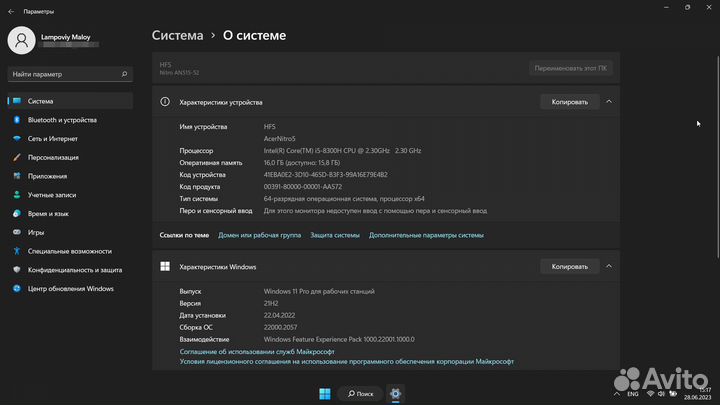Screen dimensions: 720x405
Task: Click the Wi-Fi tray icon
Action: [650, 394]
